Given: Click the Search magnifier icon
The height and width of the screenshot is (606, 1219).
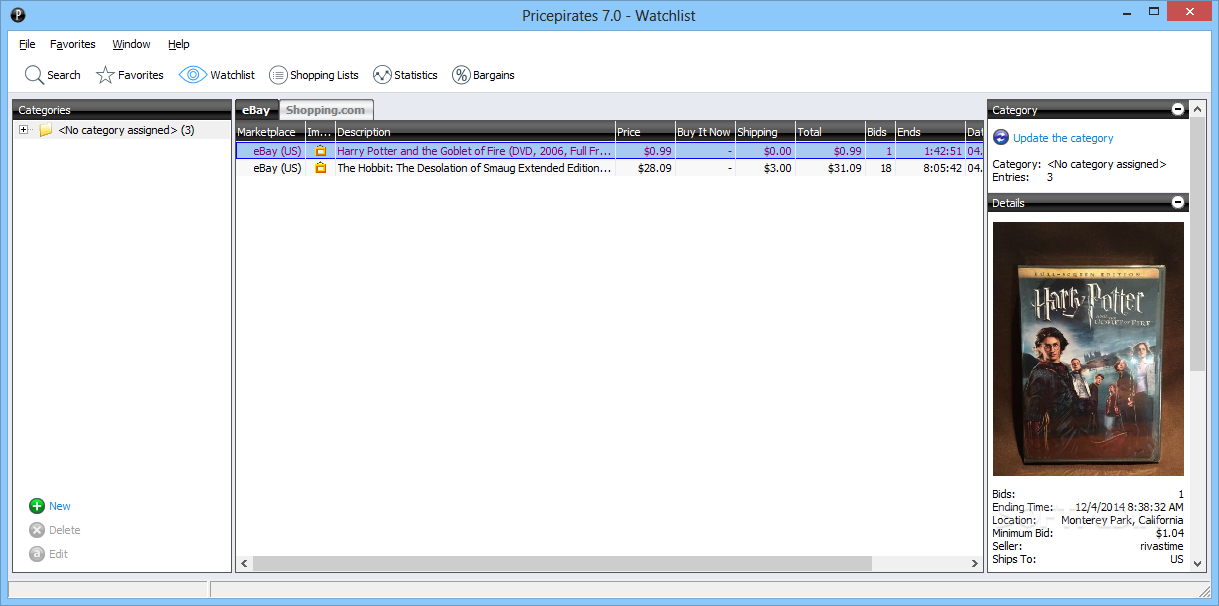Looking at the screenshot, I should pos(34,75).
